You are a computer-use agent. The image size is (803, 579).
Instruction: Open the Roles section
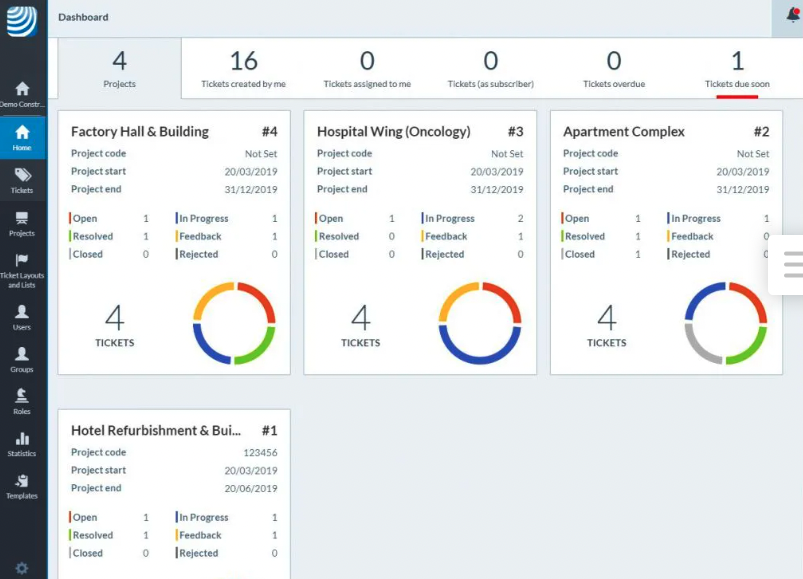pyautogui.click(x=22, y=401)
